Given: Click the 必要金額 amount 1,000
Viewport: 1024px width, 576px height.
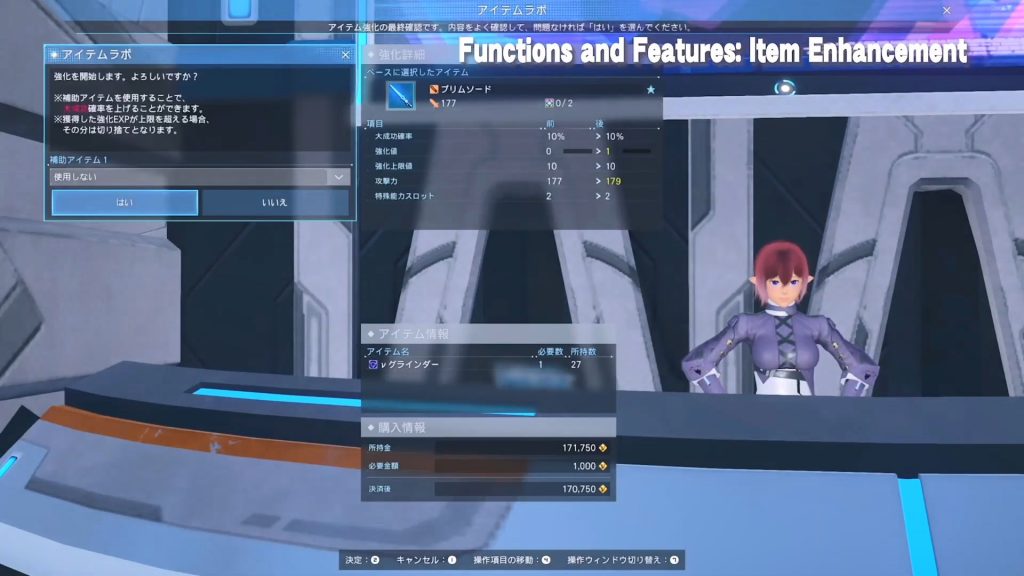Looking at the screenshot, I should tap(584, 466).
